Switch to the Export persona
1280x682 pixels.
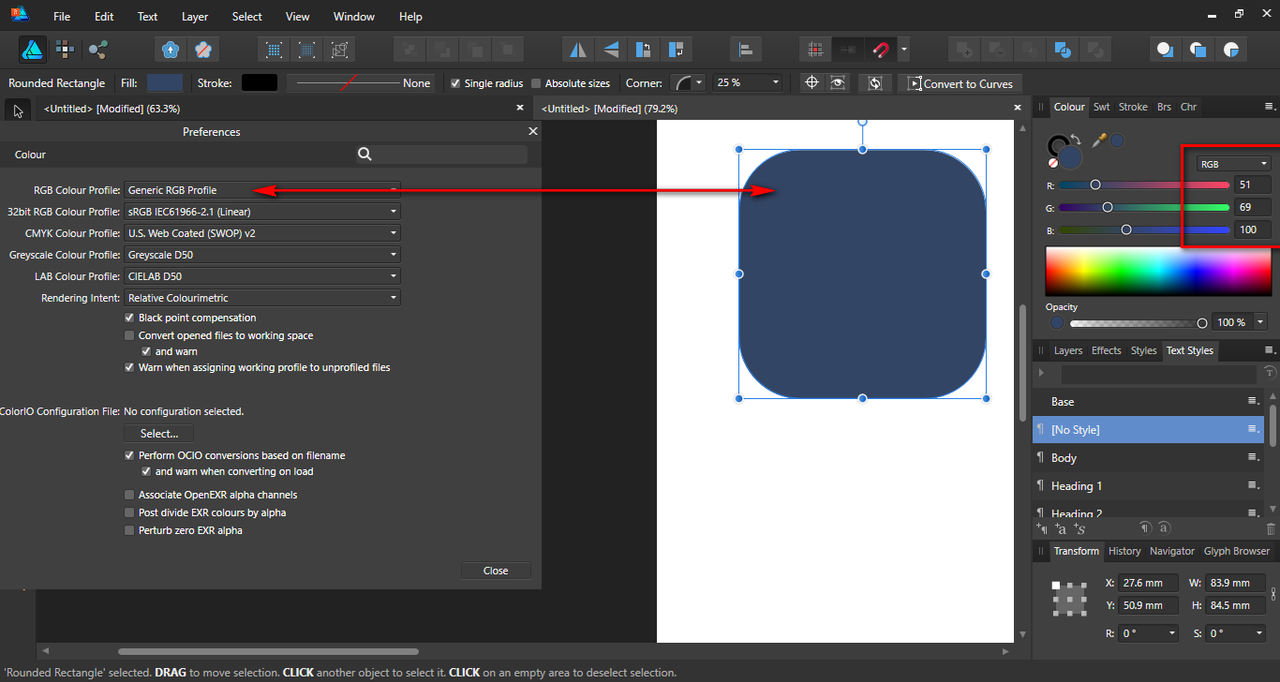(97, 49)
